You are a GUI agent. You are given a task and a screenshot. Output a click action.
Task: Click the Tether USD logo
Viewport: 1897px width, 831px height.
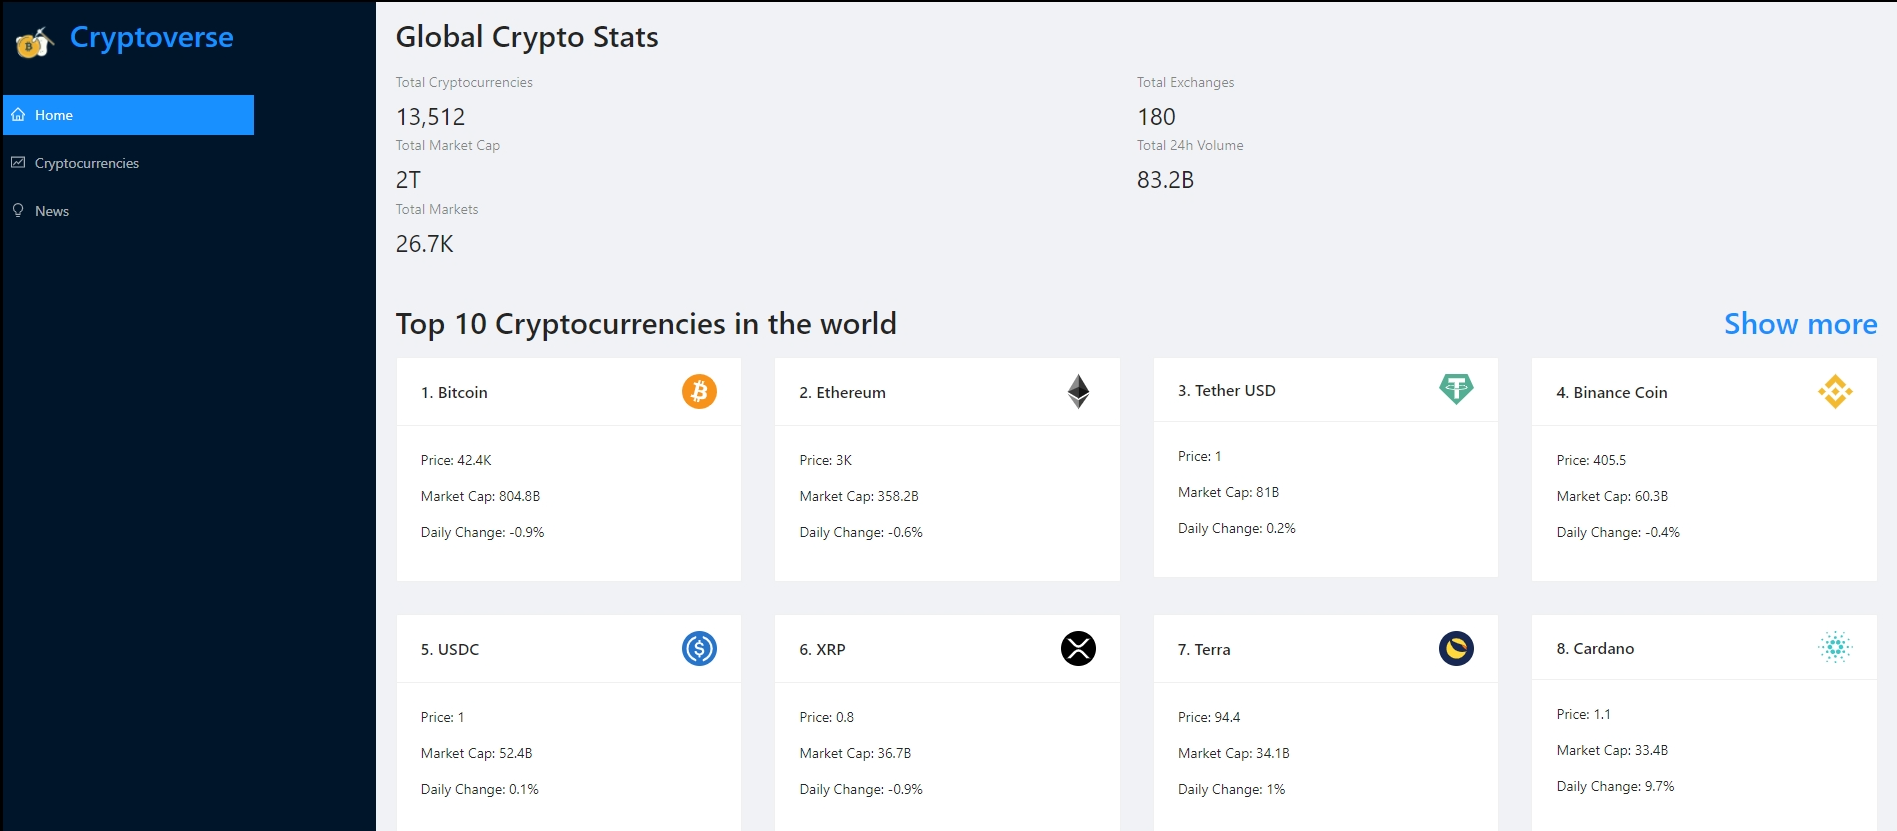pyautogui.click(x=1456, y=389)
